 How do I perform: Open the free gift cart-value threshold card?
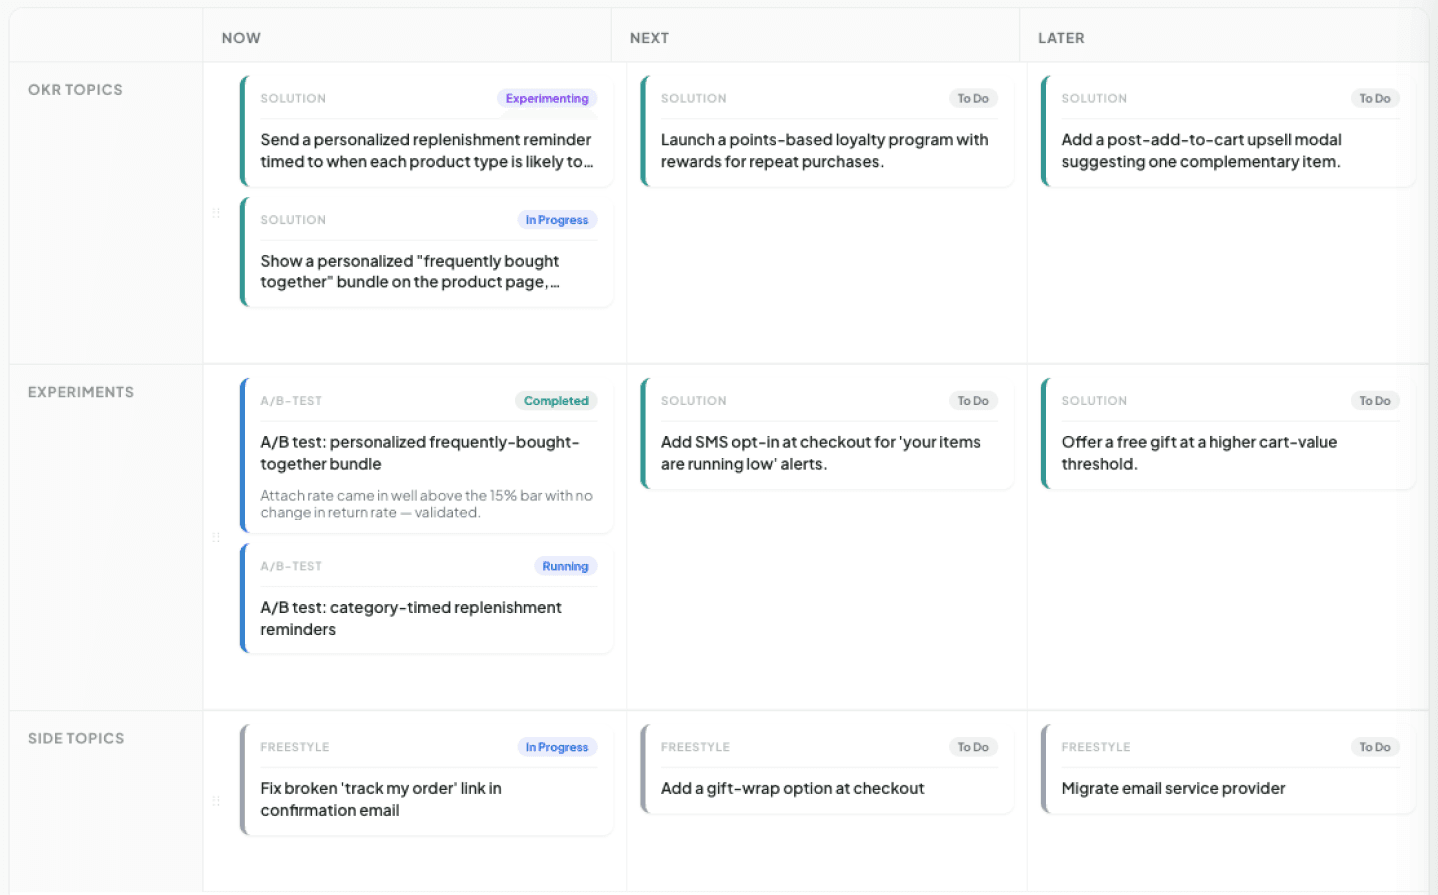tap(1228, 433)
